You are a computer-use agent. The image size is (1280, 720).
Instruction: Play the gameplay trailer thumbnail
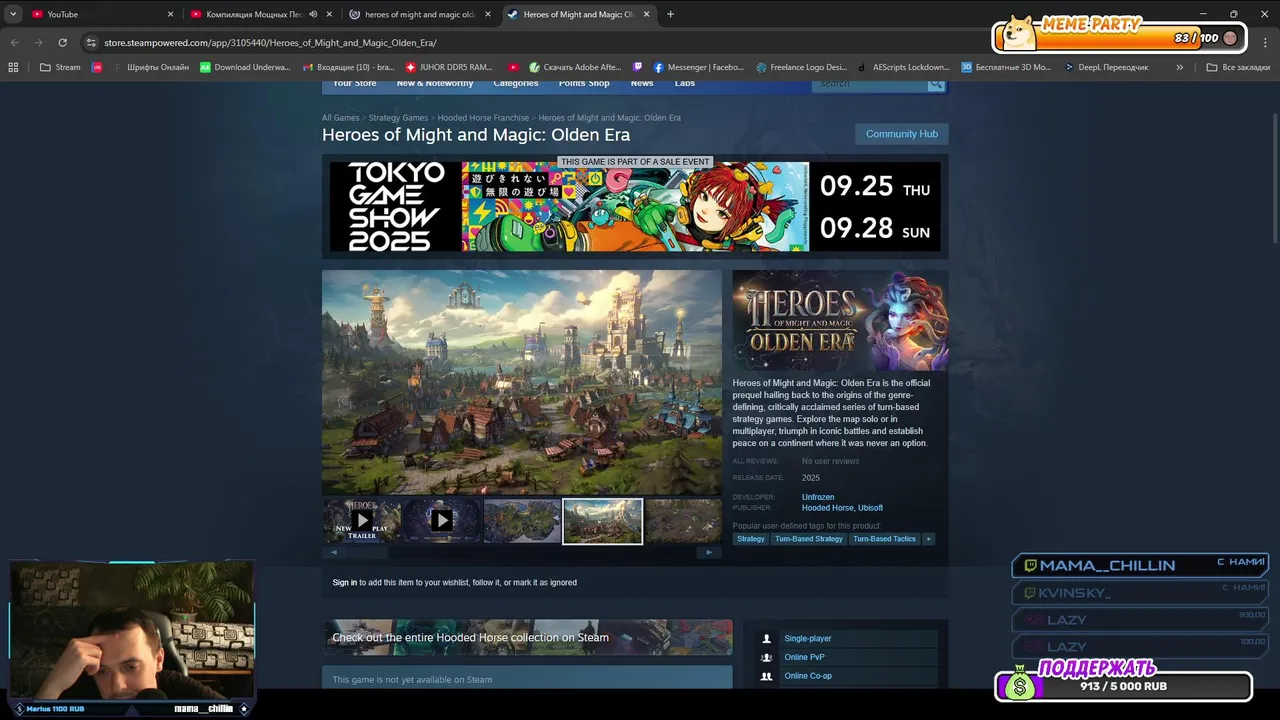361,521
